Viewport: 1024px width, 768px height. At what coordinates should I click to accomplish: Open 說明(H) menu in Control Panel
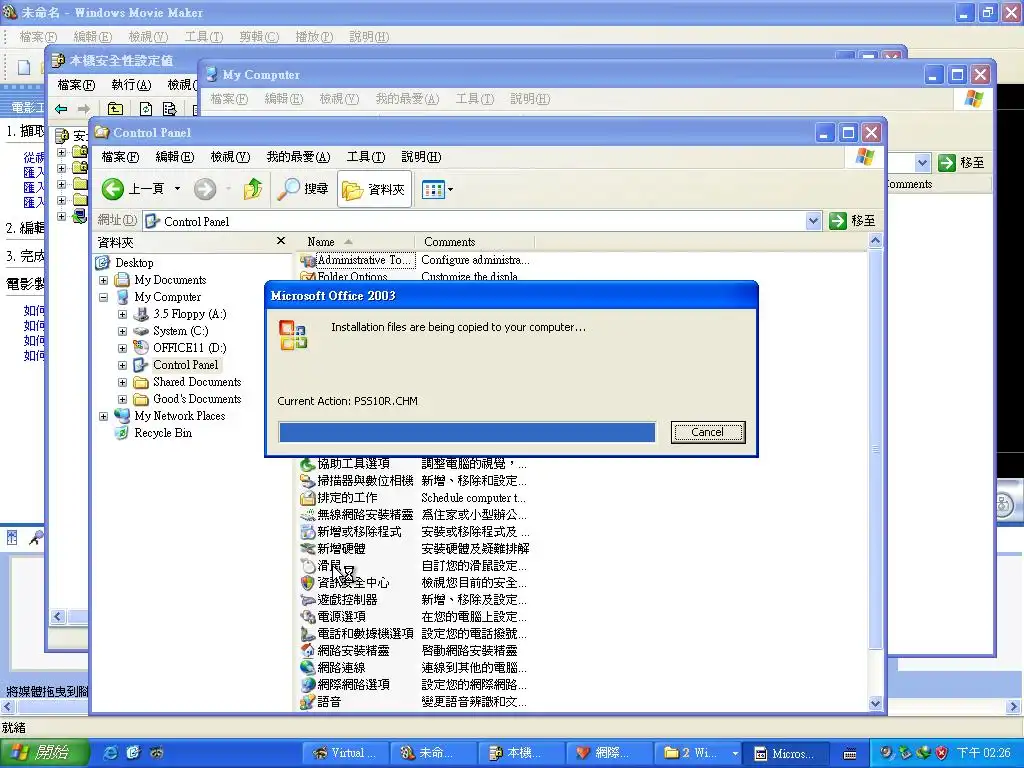click(421, 157)
